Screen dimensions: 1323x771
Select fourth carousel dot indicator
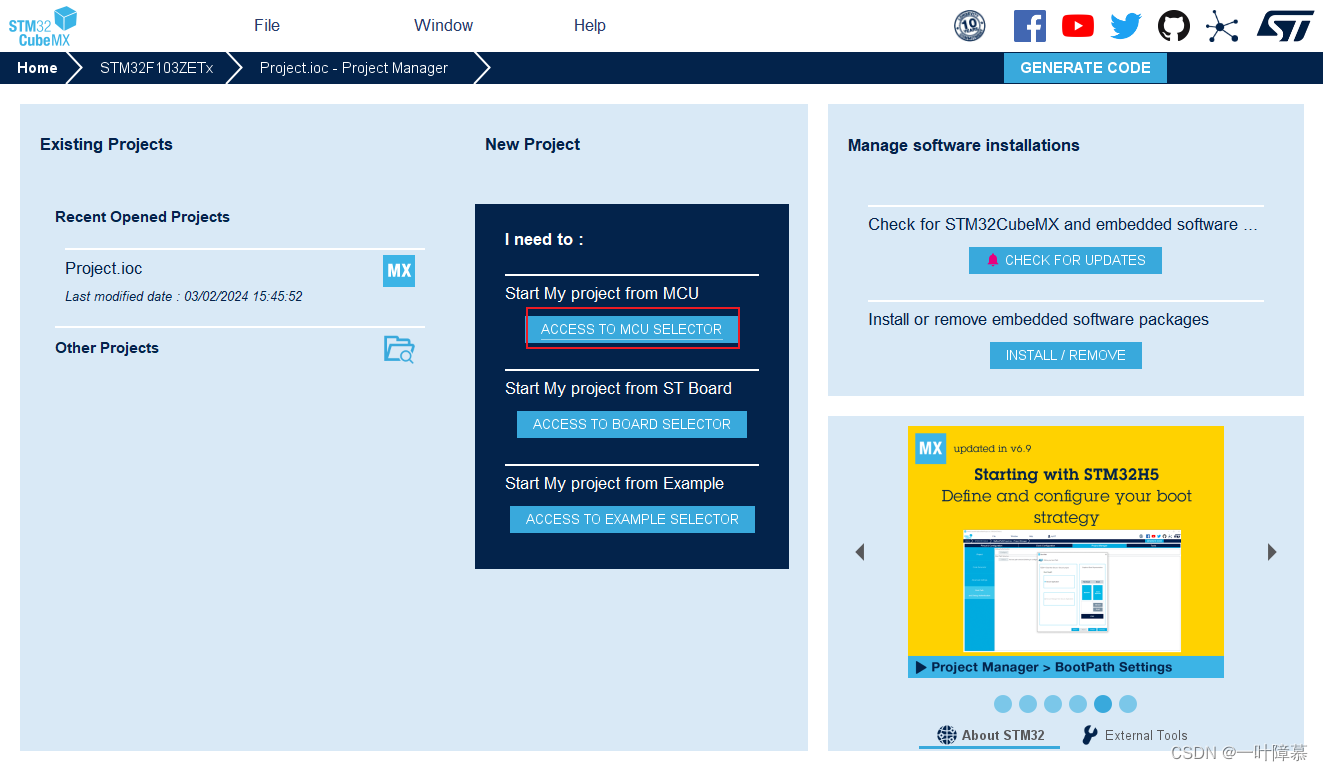pyautogui.click(x=1078, y=704)
